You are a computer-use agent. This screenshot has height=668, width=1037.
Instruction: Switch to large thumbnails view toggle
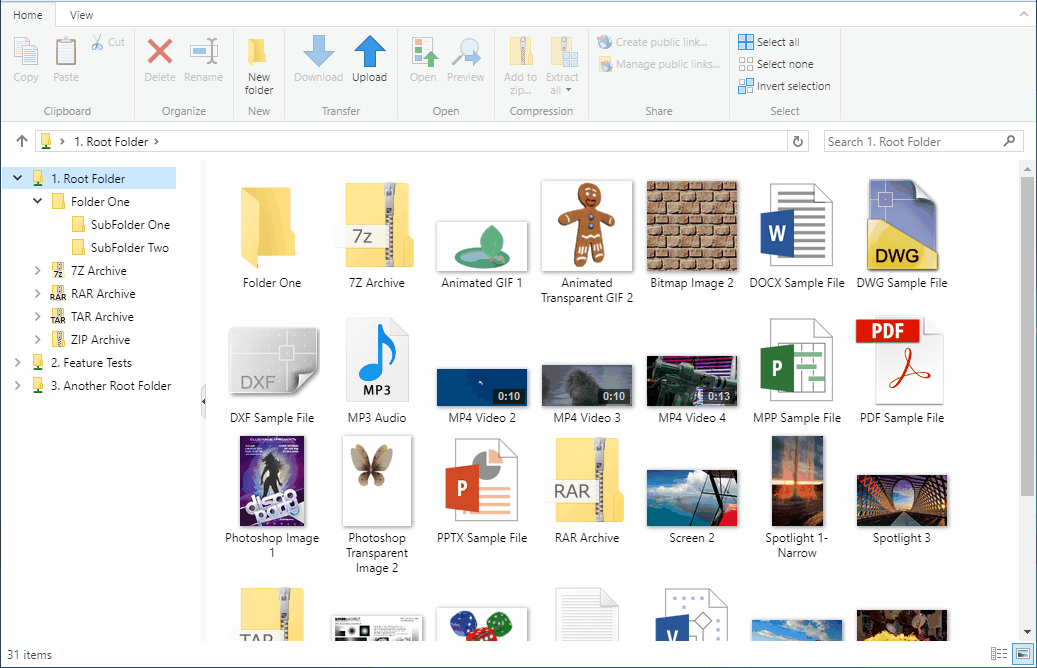coord(1022,654)
